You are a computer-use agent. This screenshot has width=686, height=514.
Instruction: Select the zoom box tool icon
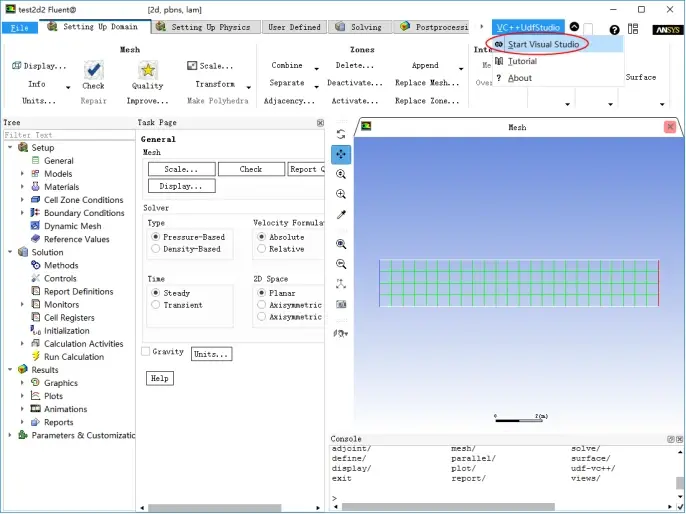341,174
